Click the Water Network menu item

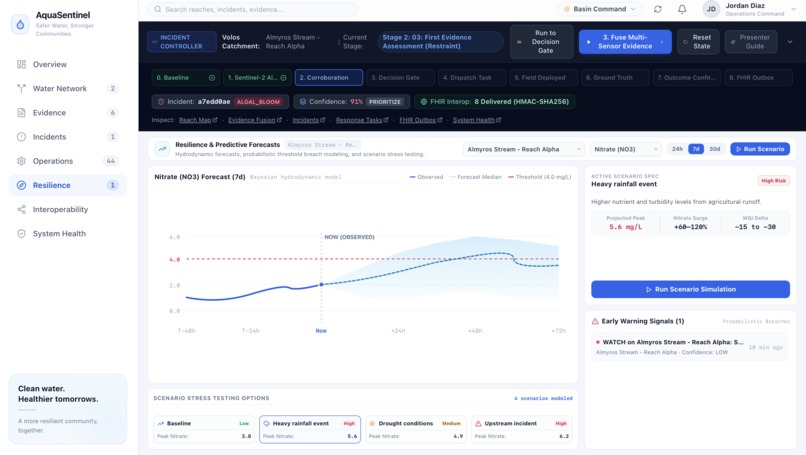(x=68, y=88)
